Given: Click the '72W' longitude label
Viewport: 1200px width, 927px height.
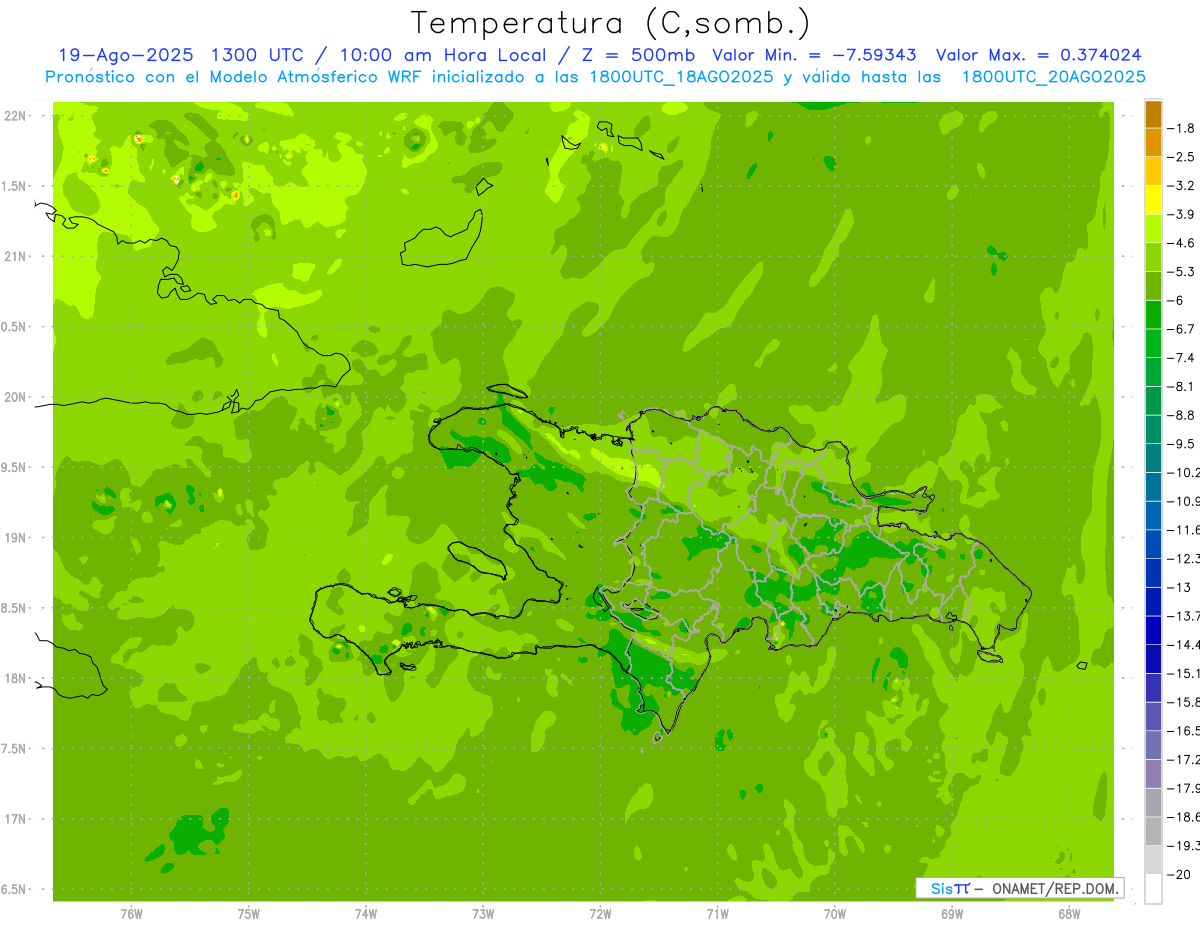Looking at the screenshot, I should pos(600,915).
